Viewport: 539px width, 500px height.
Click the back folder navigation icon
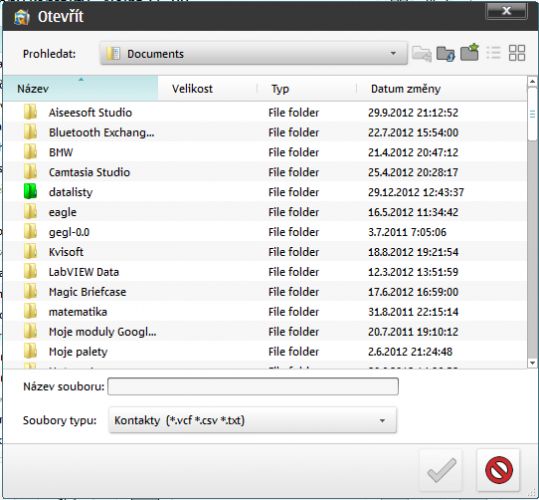[422, 54]
